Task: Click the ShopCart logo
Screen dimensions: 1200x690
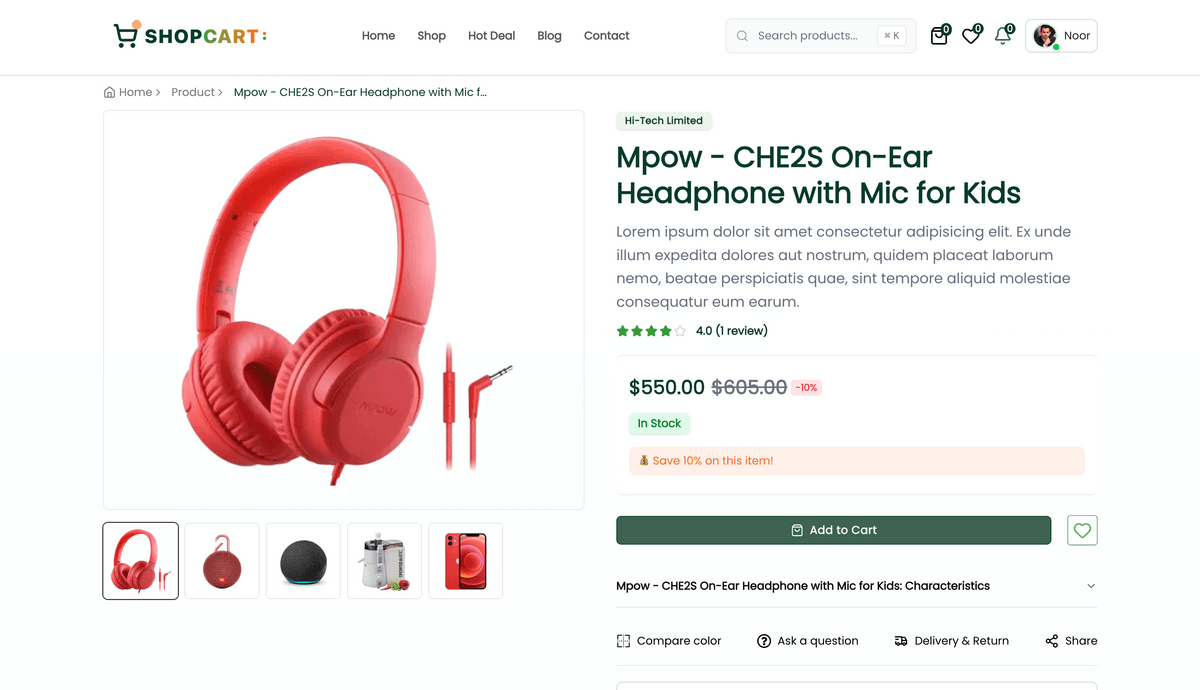Action: 190,36
